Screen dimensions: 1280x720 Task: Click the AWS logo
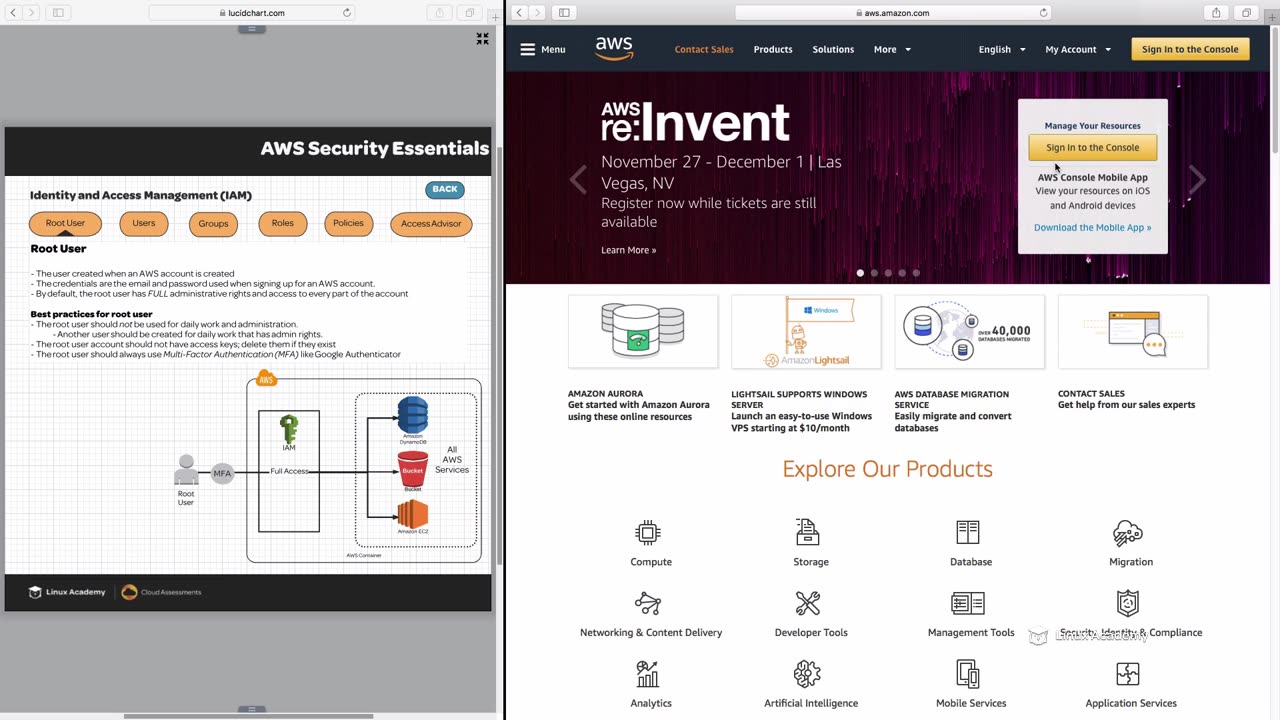tap(614, 49)
